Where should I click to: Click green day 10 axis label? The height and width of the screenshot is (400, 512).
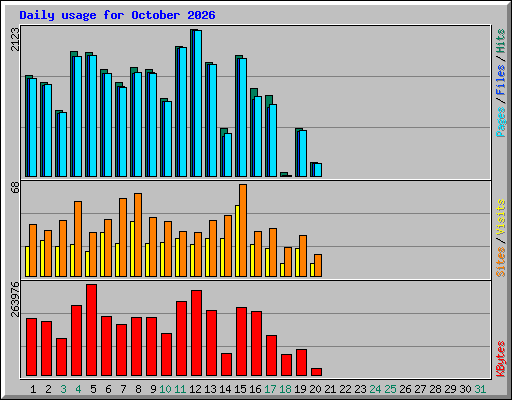[165, 389]
